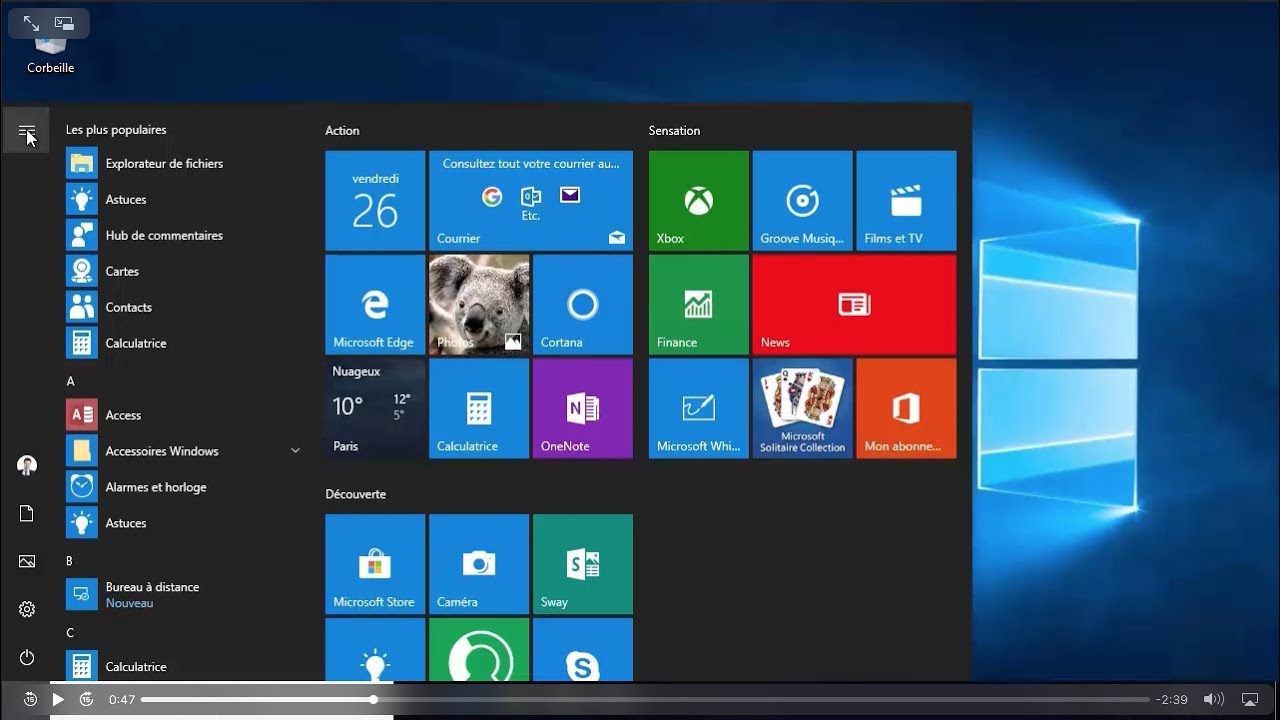Viewport: 1280px width, 720px height.
Task: Seek on the video progress bar
Action: pyautogui.click(x=645, y=700)
